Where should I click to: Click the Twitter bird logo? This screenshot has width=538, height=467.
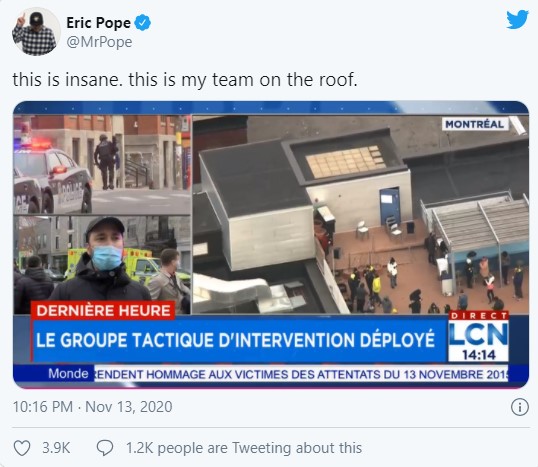(x=517, y=20)
